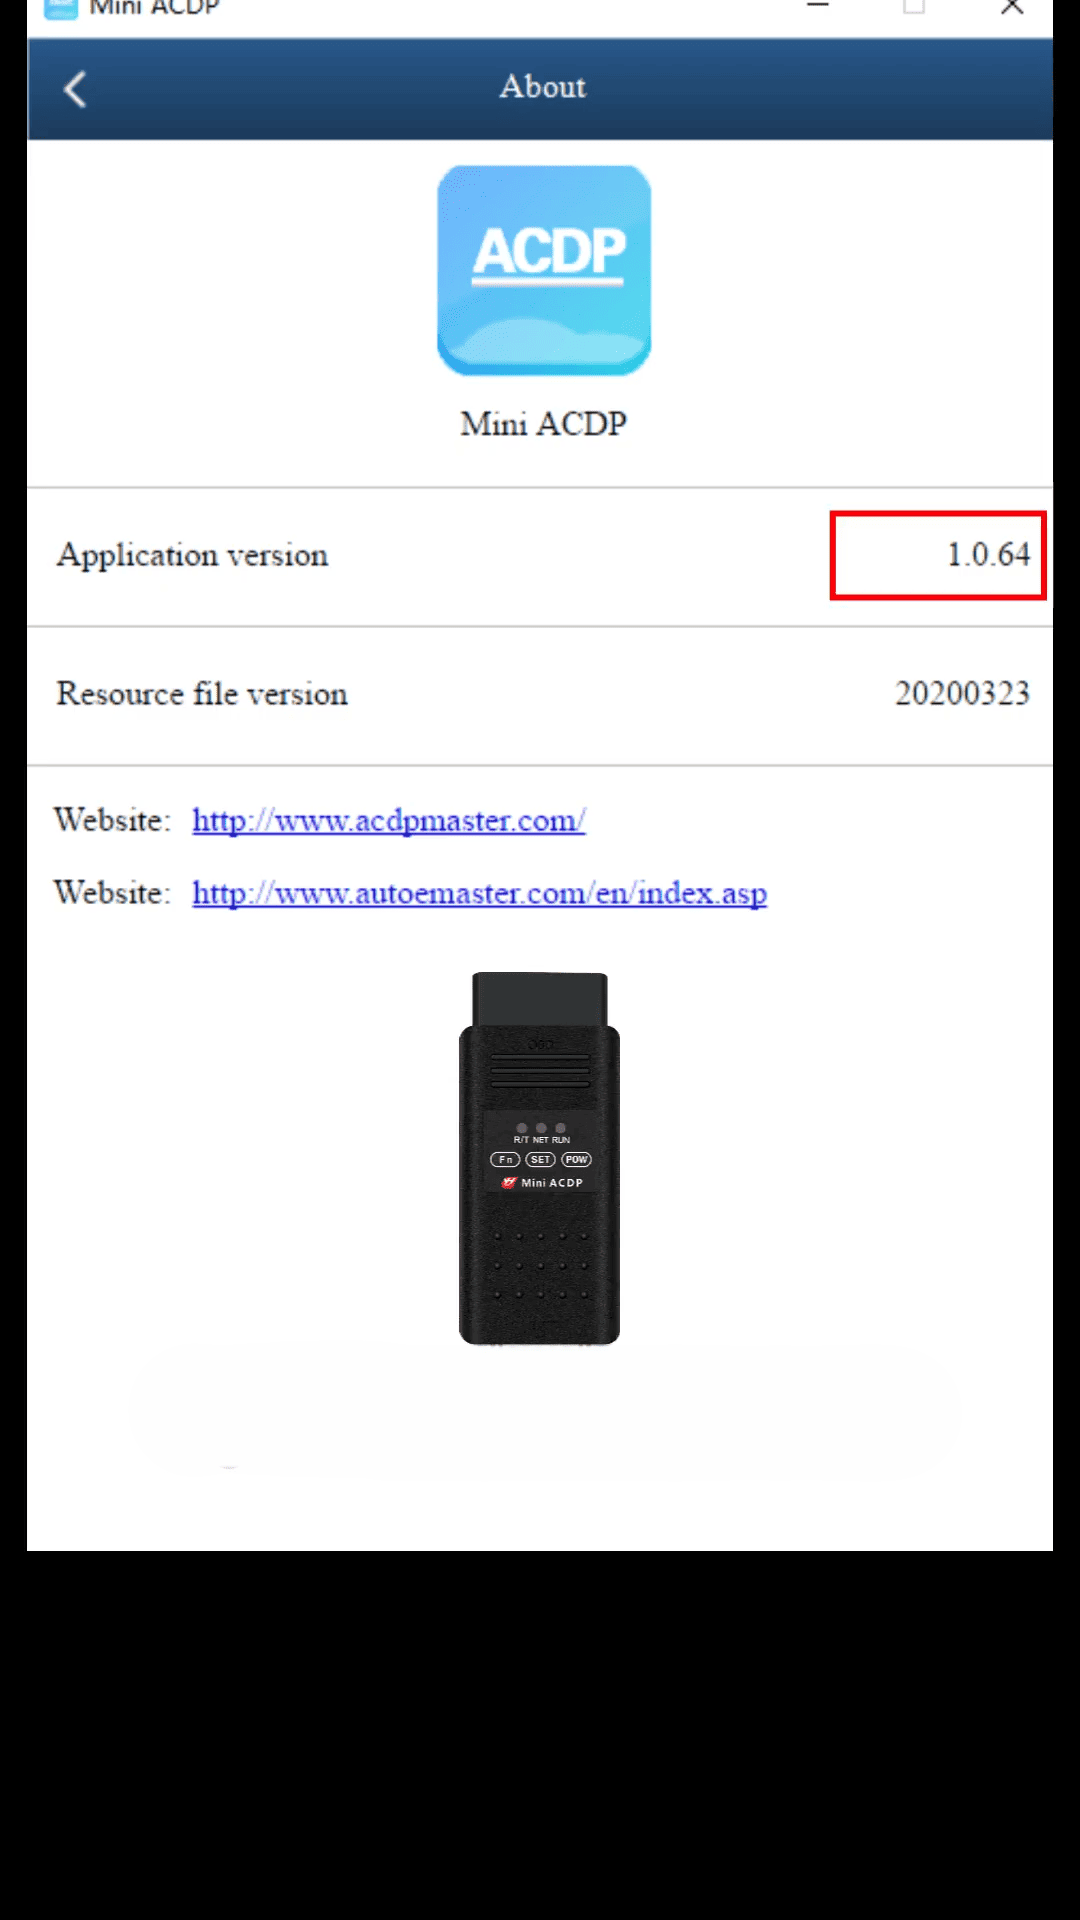
Task: Open the acdpmaster.com website link
Action: click(x=389, y=821)
